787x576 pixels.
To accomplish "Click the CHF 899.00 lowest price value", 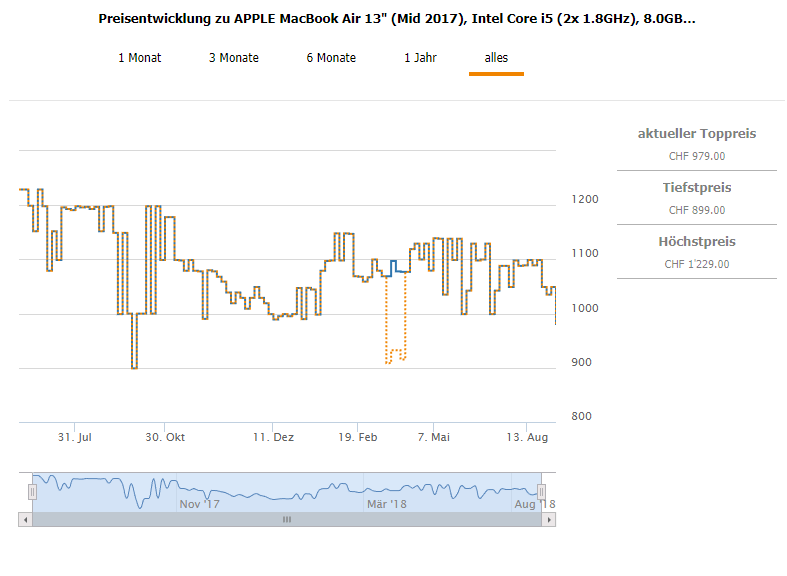I will click(696, 210).
